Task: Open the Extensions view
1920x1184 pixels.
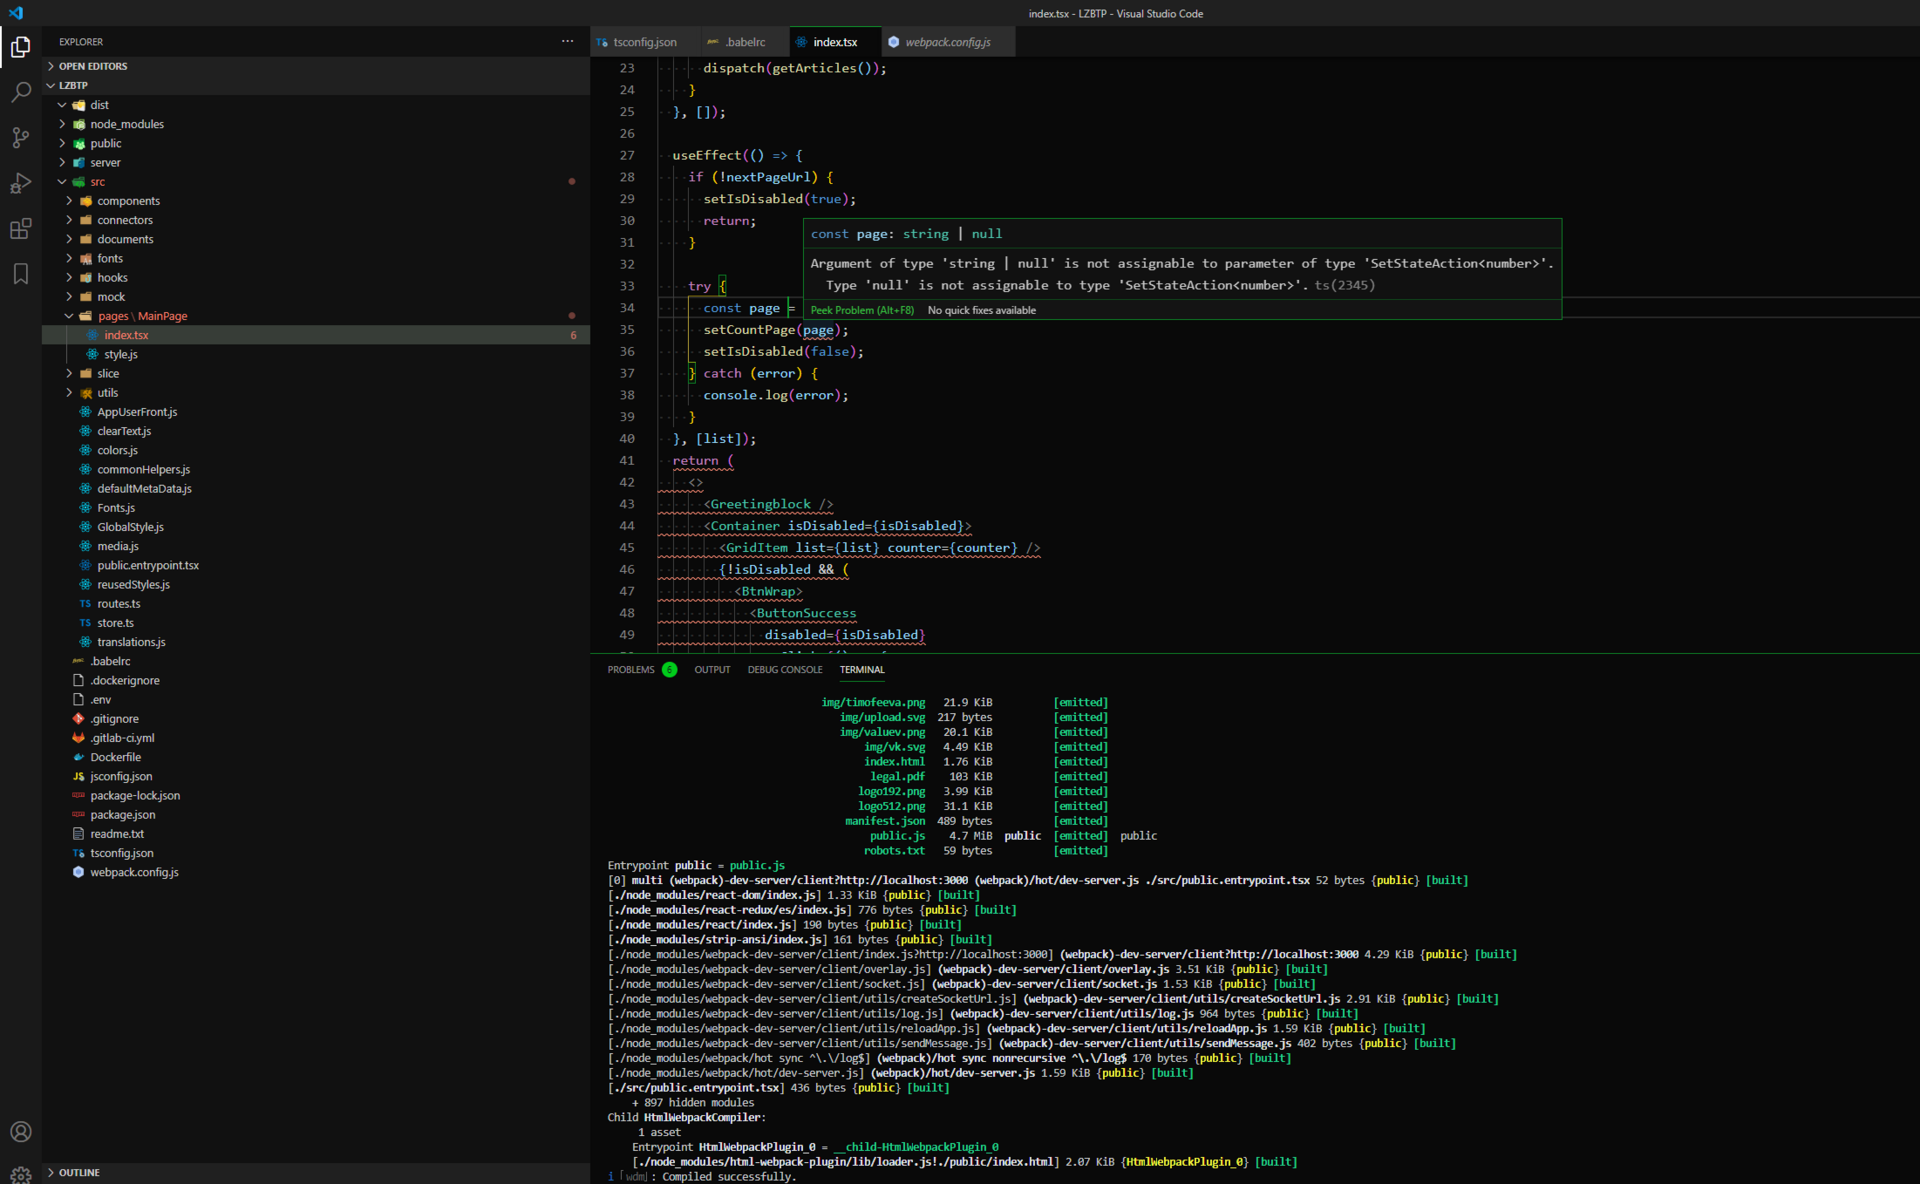Action: pyautogui.click(x=20, y=229)
